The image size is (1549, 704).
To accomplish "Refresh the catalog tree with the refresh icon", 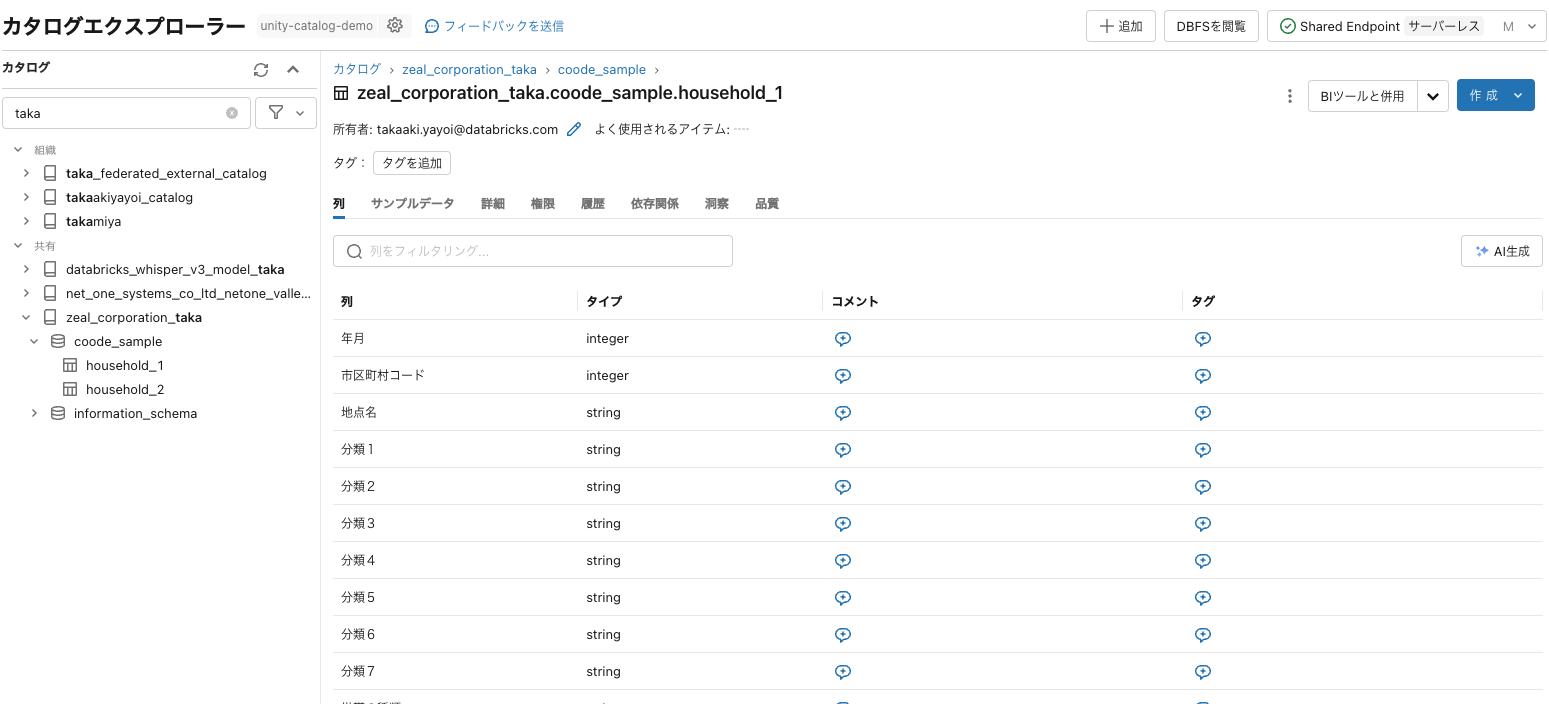I will [x=261, y=69].
